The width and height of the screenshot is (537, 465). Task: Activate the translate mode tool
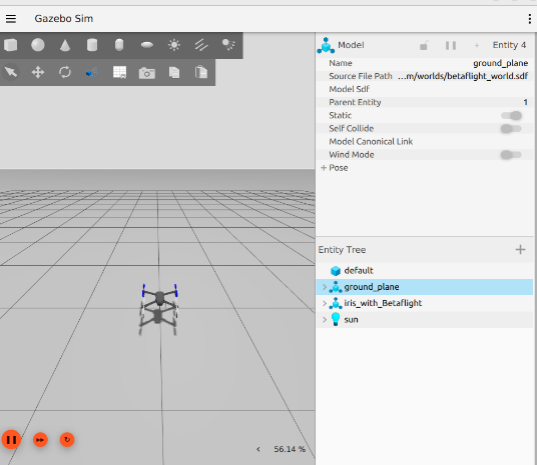(x=38, y=72)
